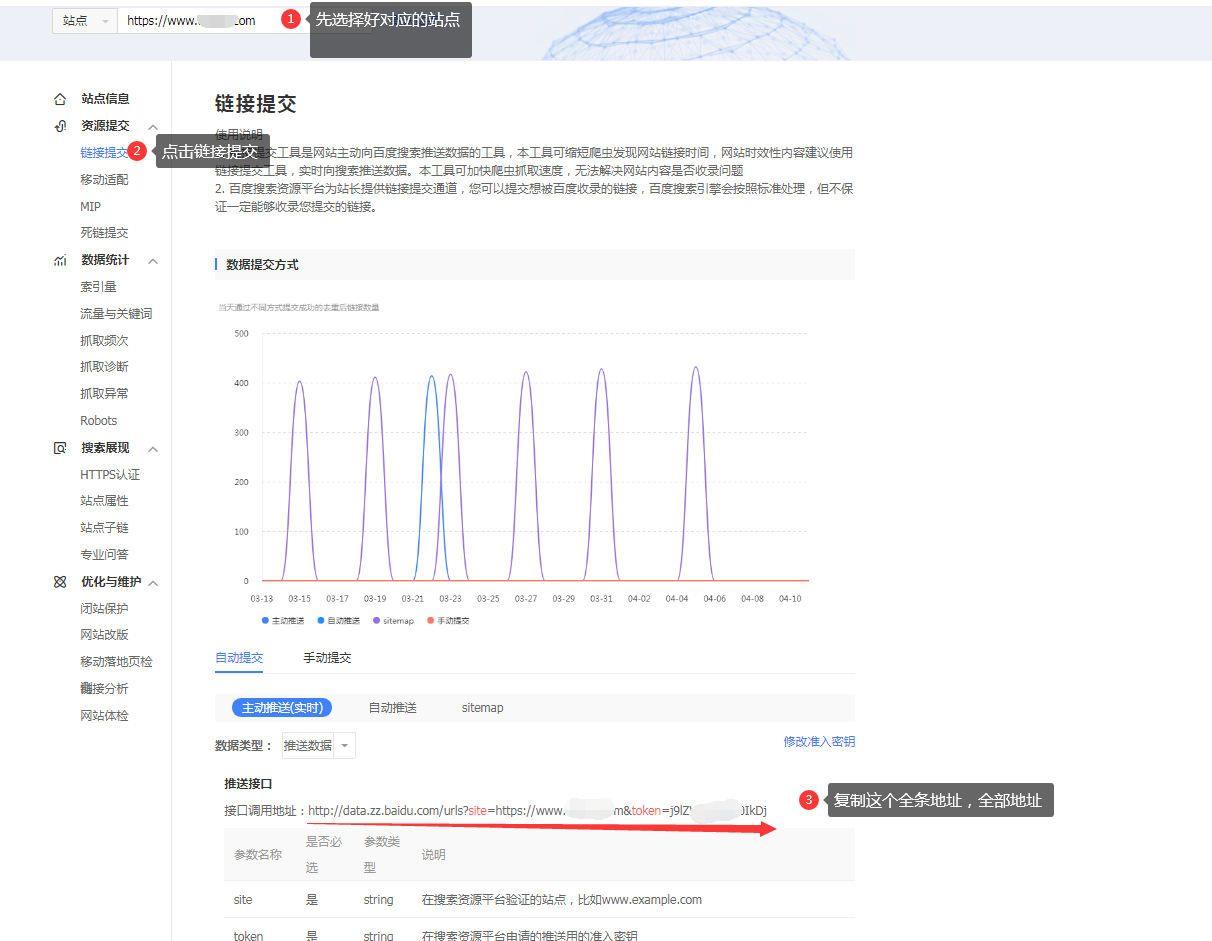
Task: Open Robots from the sidebar menu
Action: 98,420
